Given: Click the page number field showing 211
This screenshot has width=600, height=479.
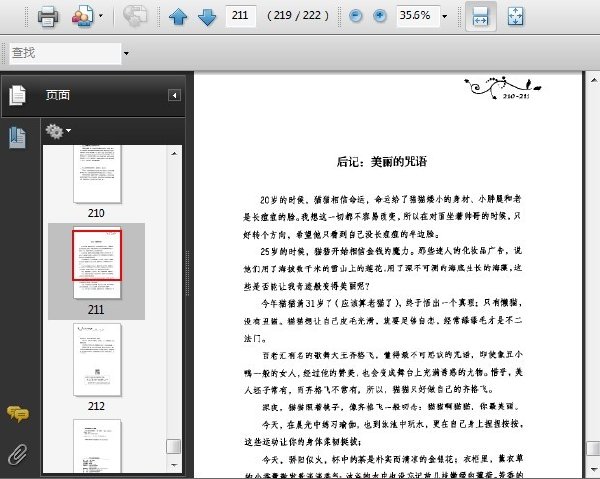Looking at the screenshot, I should (240, 16).
